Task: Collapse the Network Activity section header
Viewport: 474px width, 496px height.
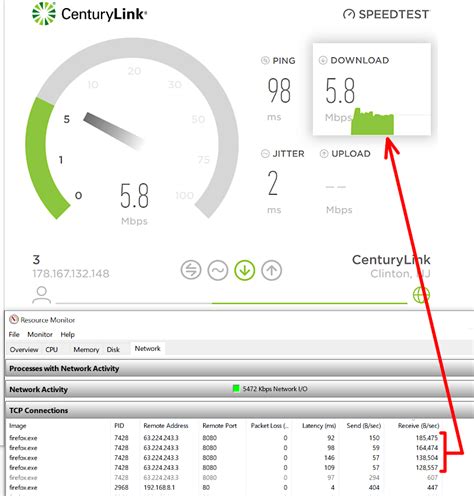Action: coord(239,389)
